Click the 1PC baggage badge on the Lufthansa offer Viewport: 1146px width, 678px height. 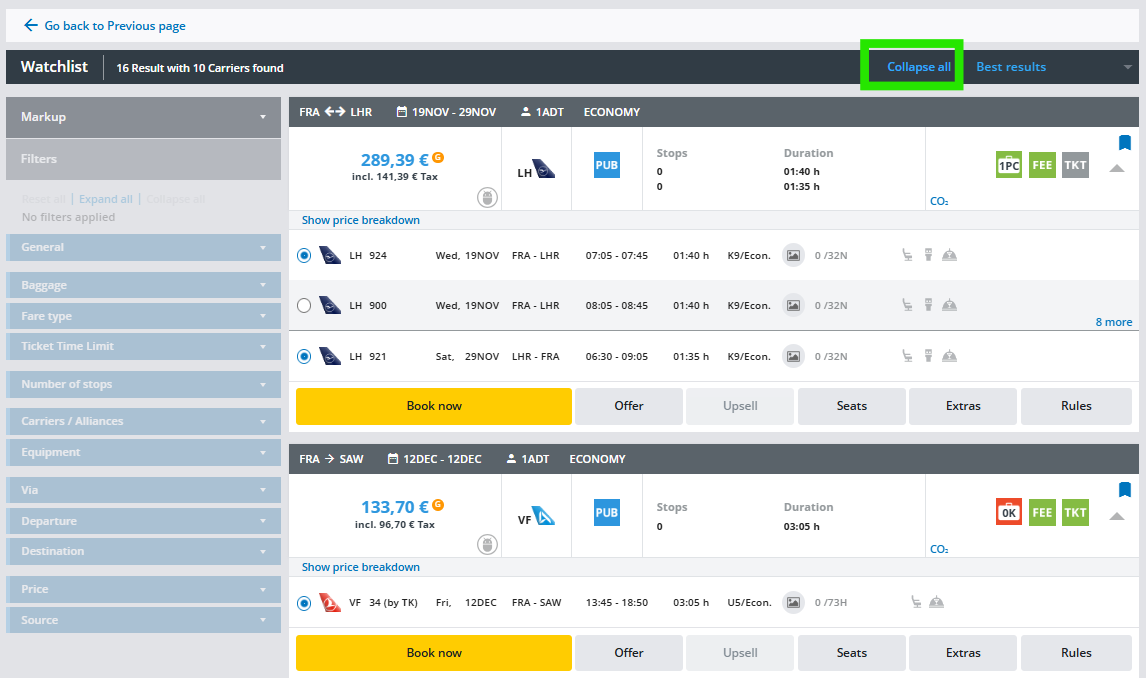coord(1009,166)
